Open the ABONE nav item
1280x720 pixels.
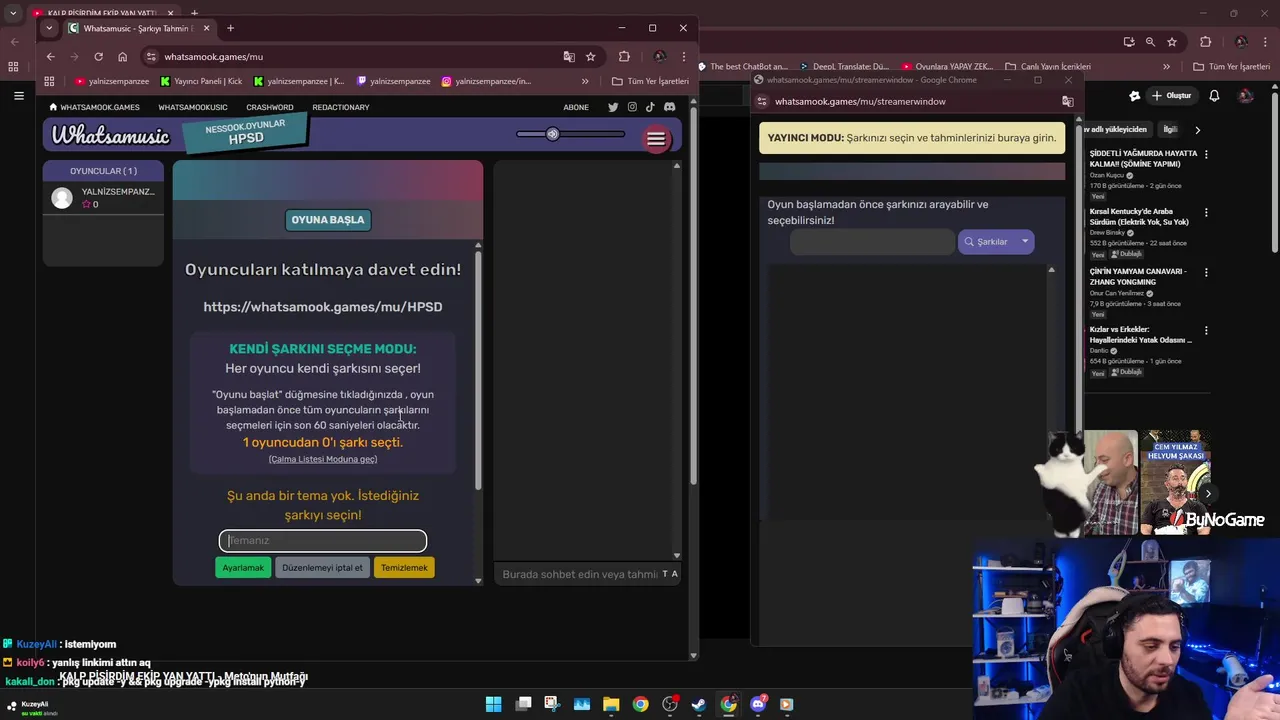tap(576, 107)
